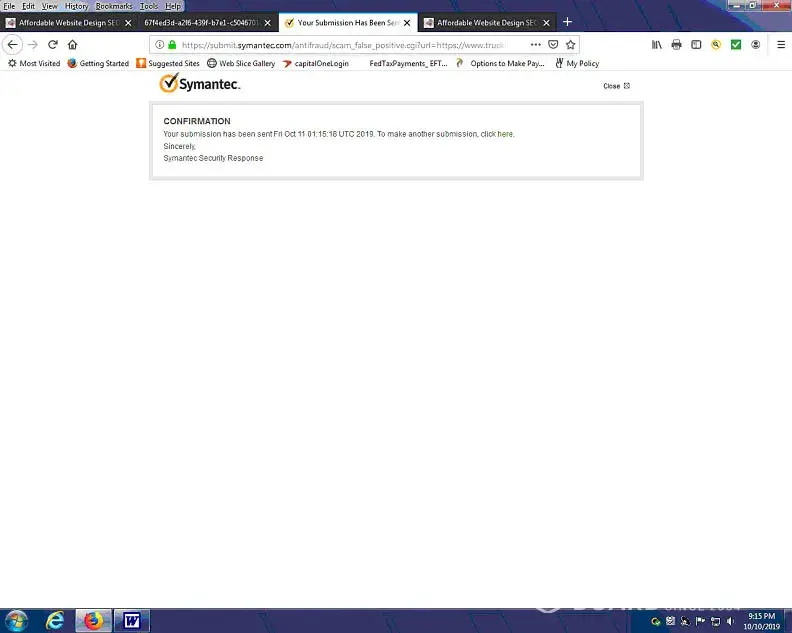Image resolution: width=792 pixels, height=633 pixels.
Task: Click the green padlock security icon
Action: (x=172, y=45)
